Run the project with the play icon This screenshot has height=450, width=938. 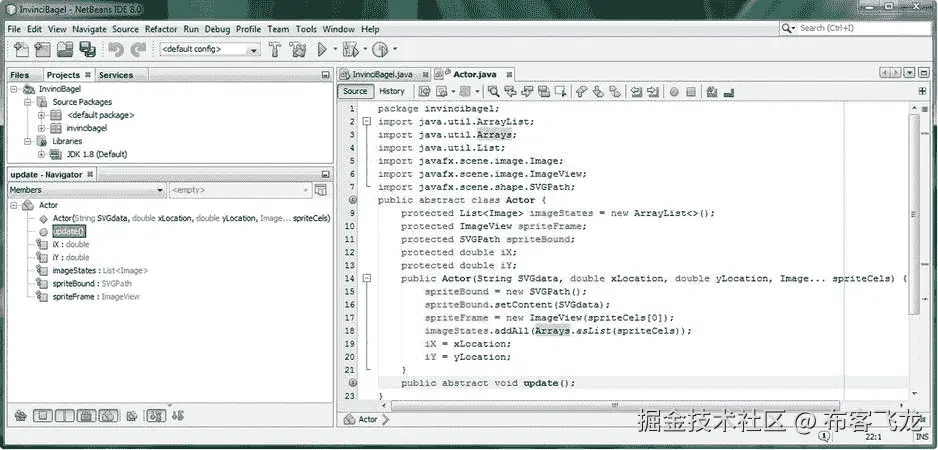[322, 50]
